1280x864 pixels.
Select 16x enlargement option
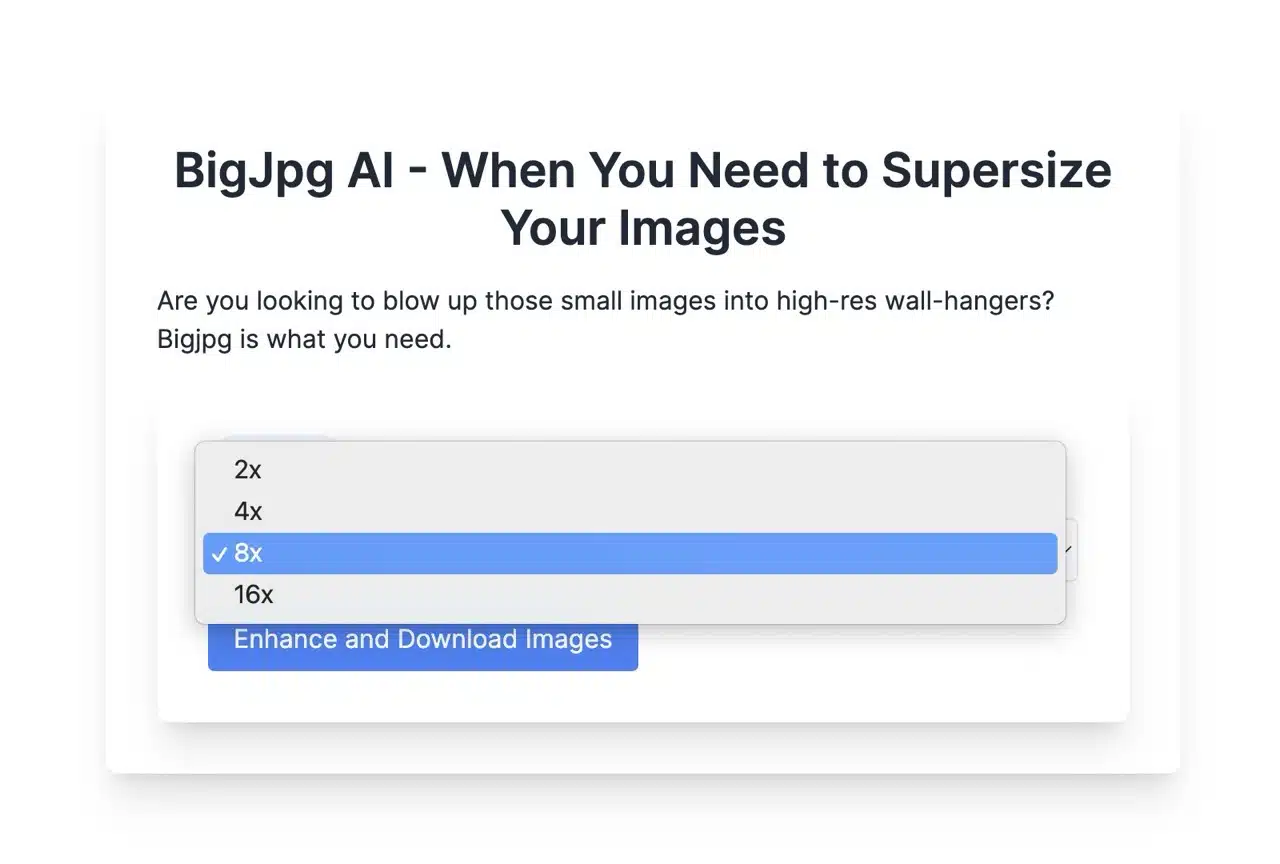(x=253, y=595)
